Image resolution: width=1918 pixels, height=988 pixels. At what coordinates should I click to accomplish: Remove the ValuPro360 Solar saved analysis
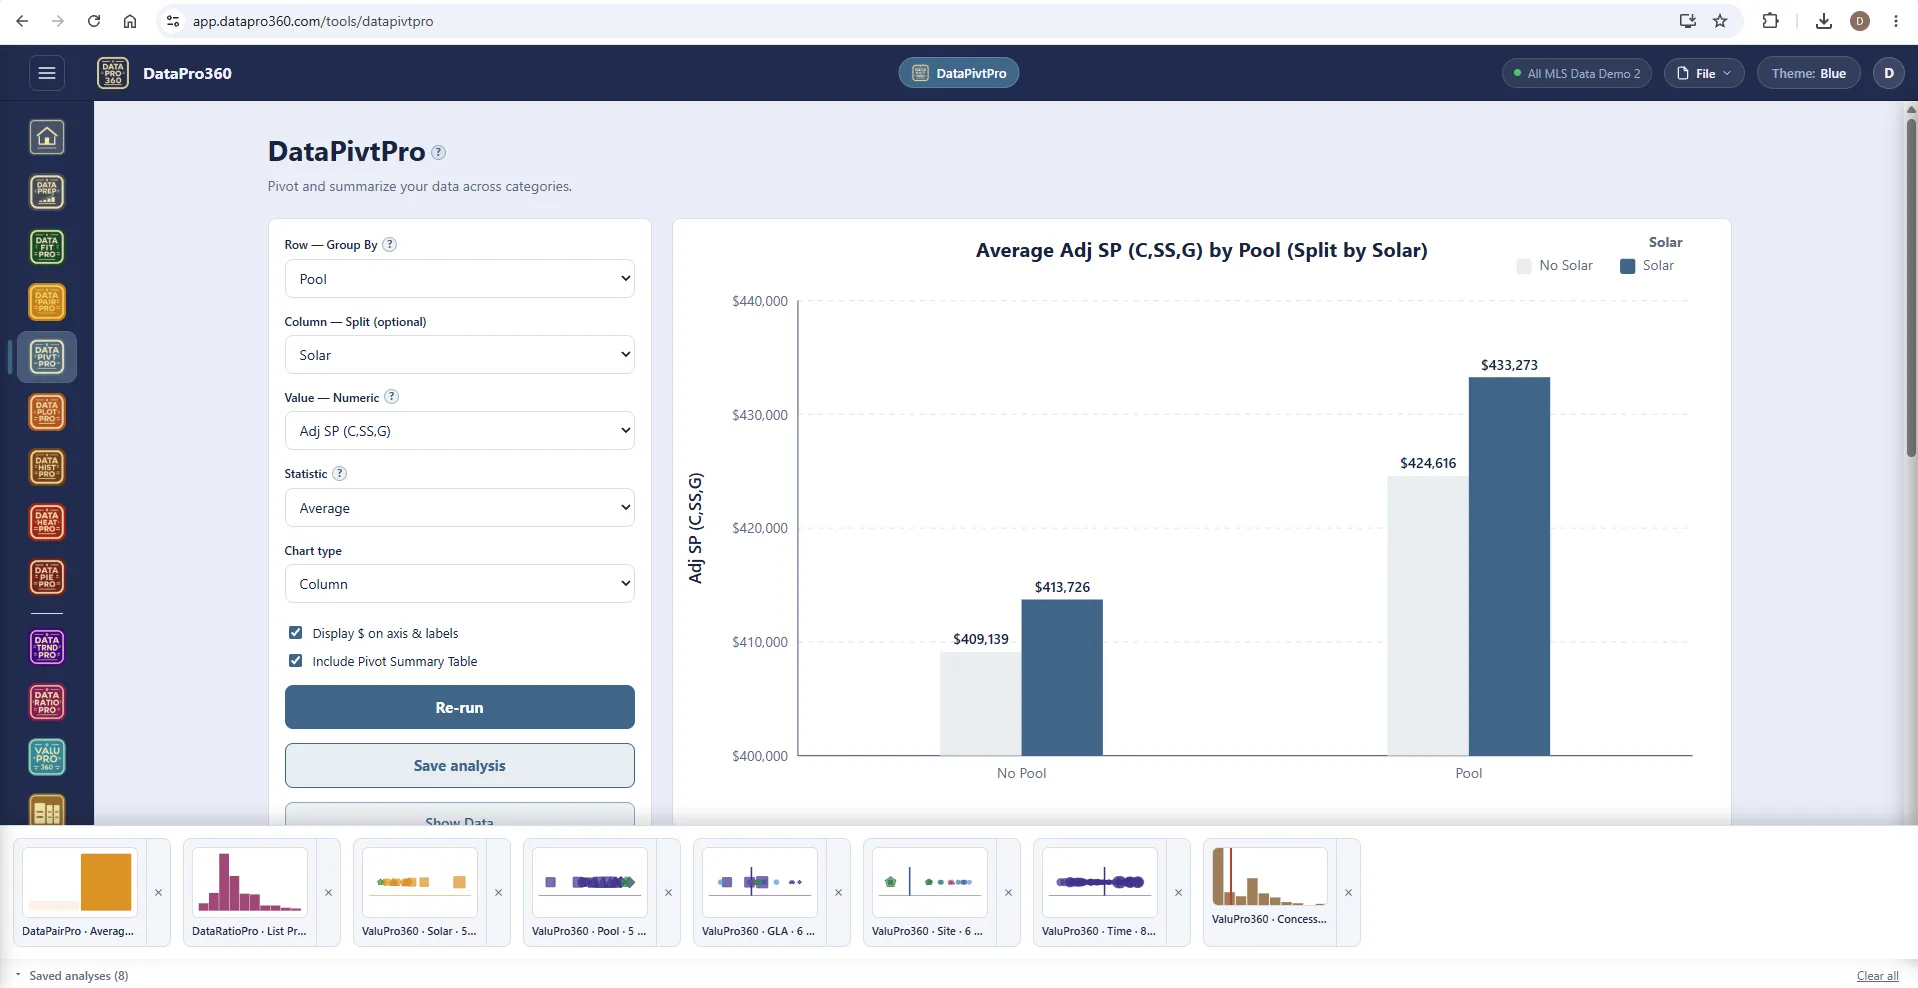coord(498,892)
